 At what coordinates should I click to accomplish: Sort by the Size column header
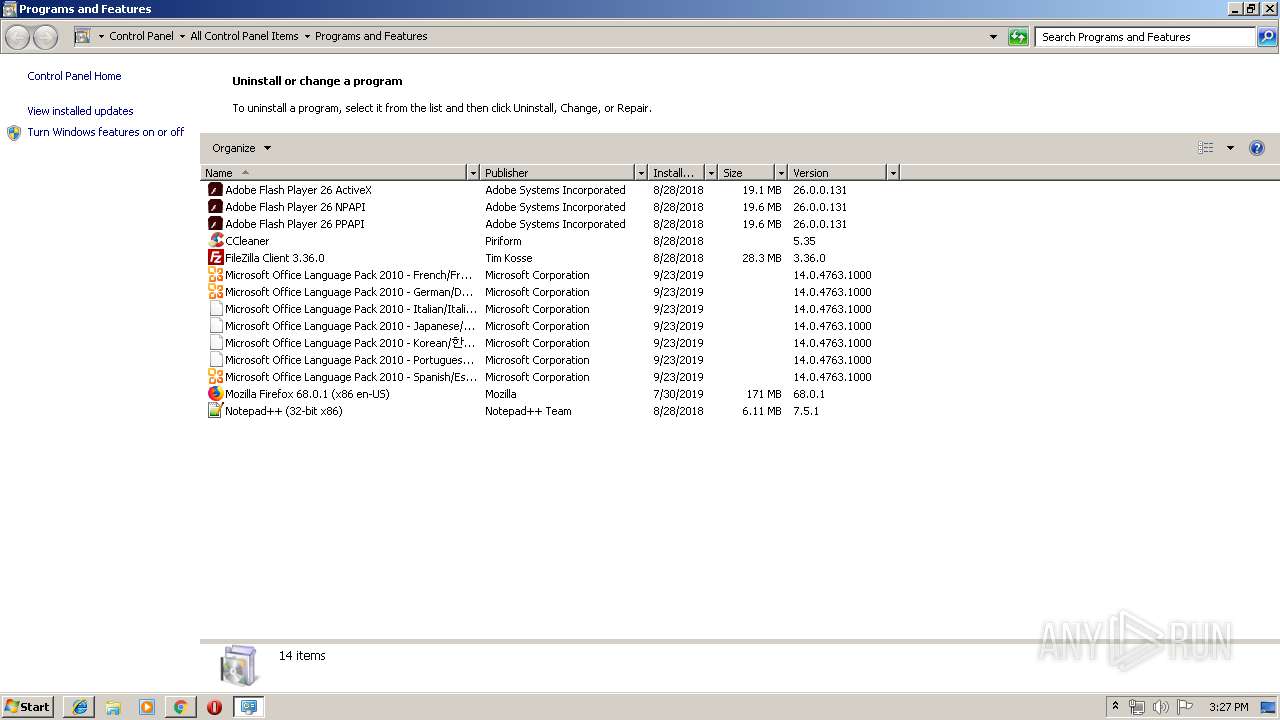pyautogui.click(x=747, y=173)
